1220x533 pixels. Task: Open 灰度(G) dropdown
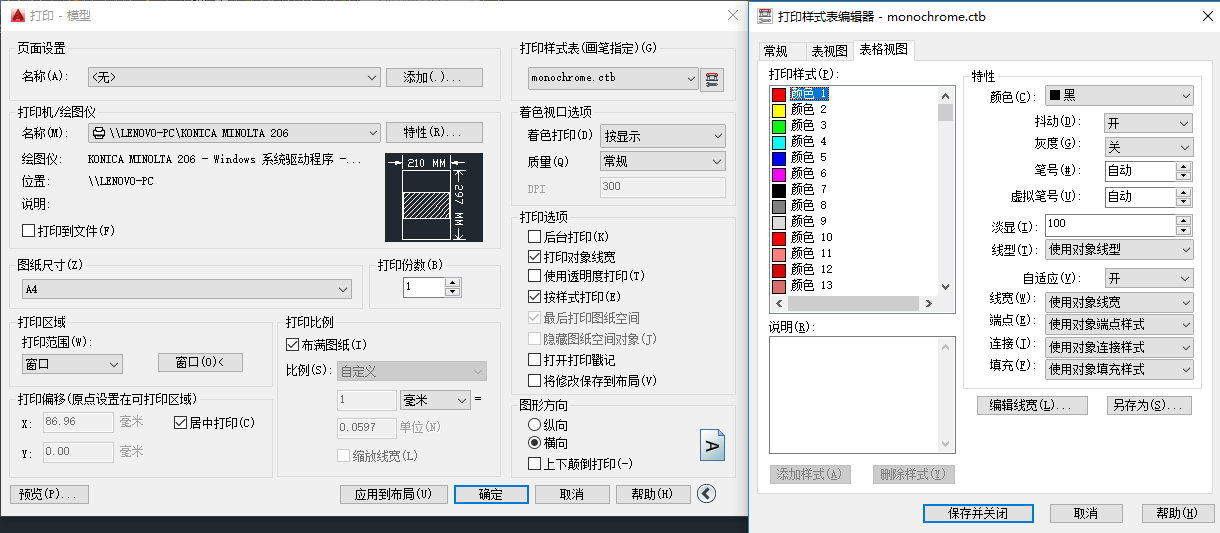tap(1148, 147)
